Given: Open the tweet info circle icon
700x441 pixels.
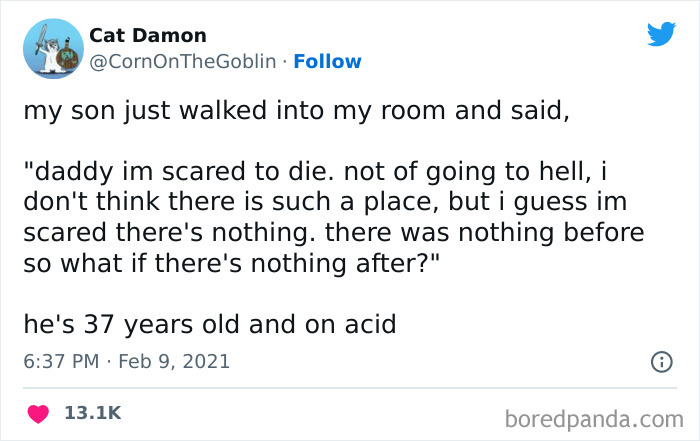Looking at the screenshot, I should 661,361.
